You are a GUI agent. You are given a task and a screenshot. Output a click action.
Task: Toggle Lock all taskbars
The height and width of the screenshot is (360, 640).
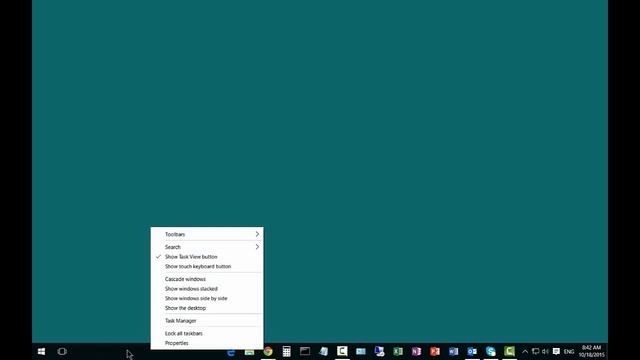point(207,333)
